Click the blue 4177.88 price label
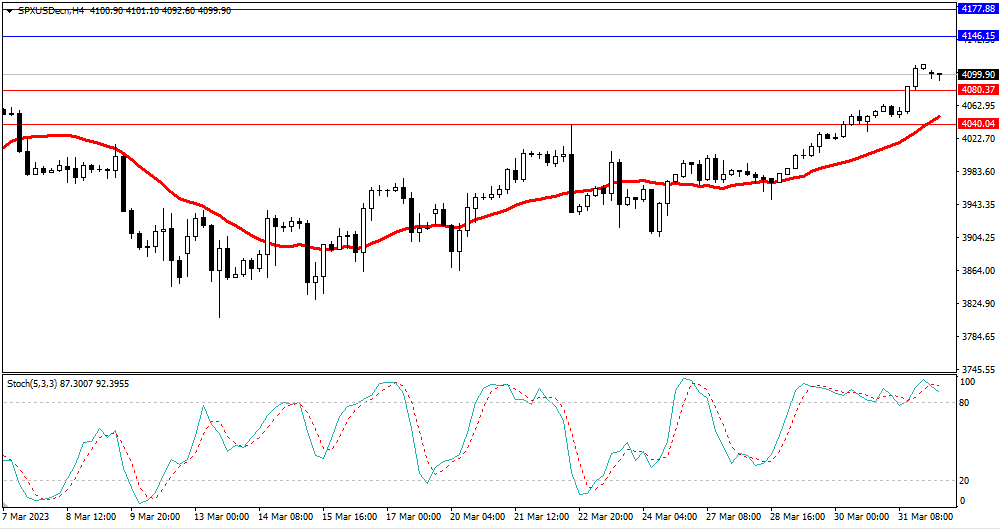This screenshot has height=529, width=1000. pos(978,8)
